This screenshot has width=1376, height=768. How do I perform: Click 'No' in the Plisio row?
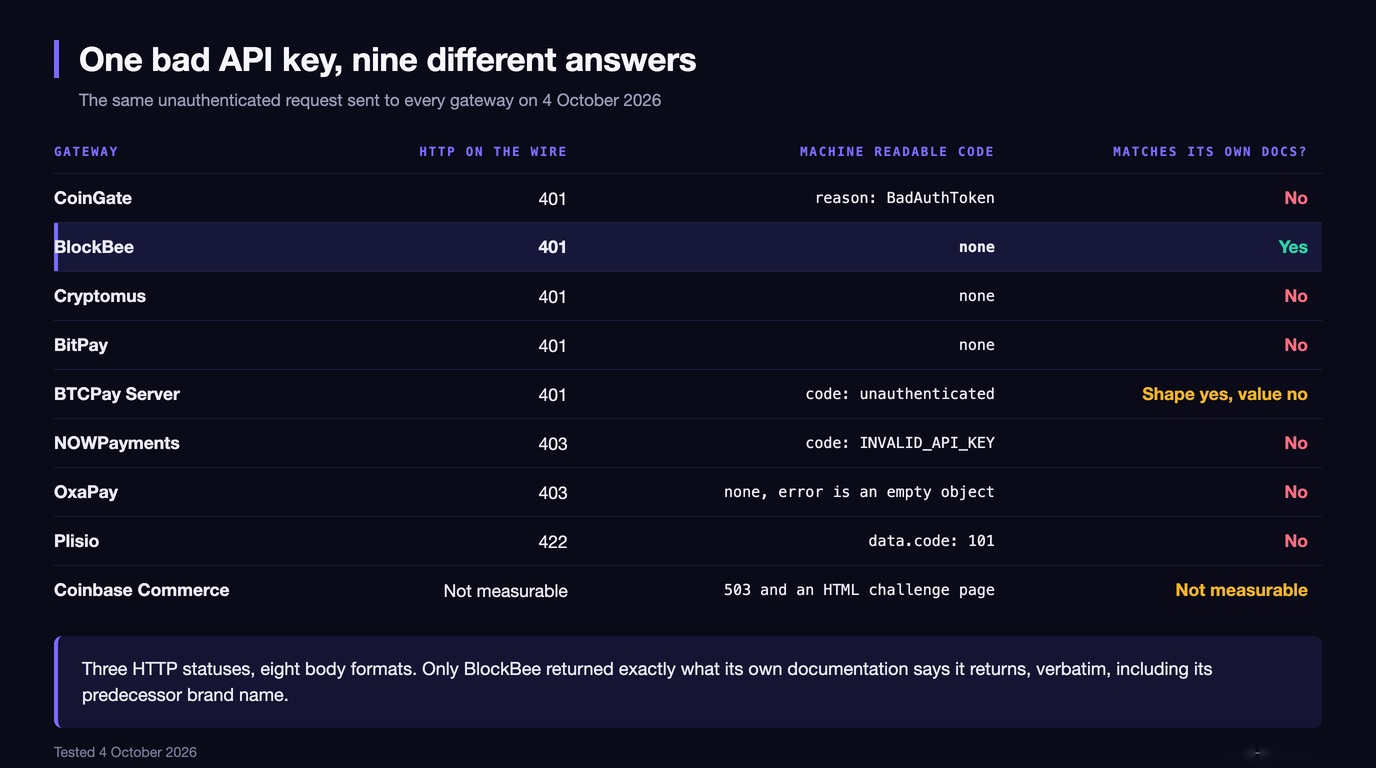(1296, 541)
